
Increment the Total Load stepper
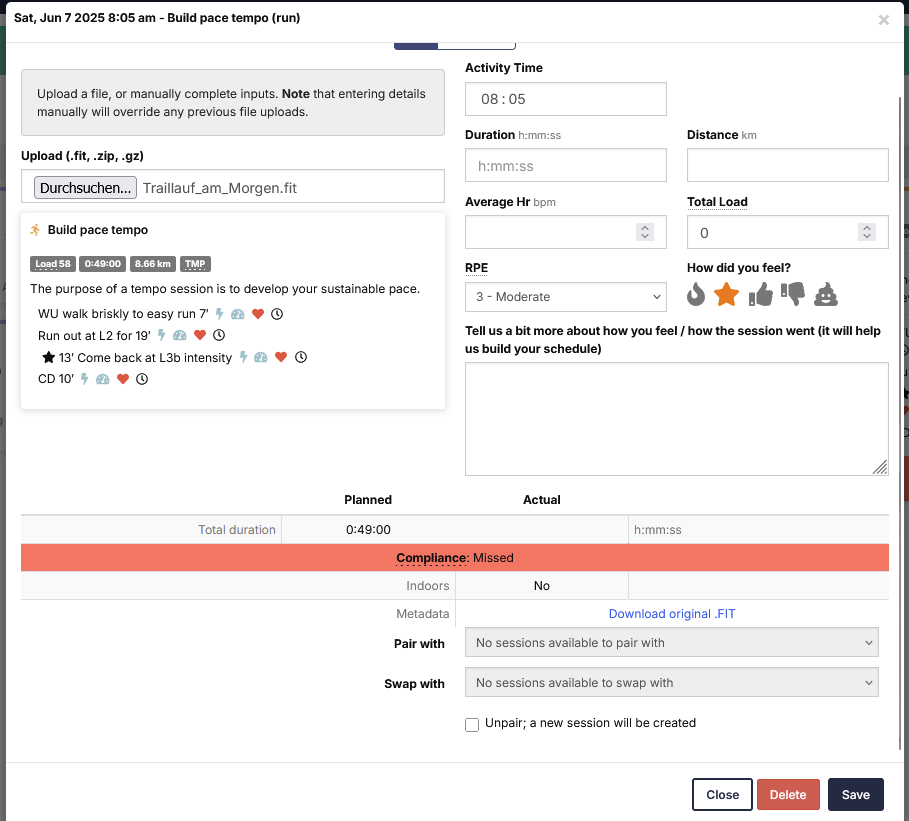click(867, 228)
